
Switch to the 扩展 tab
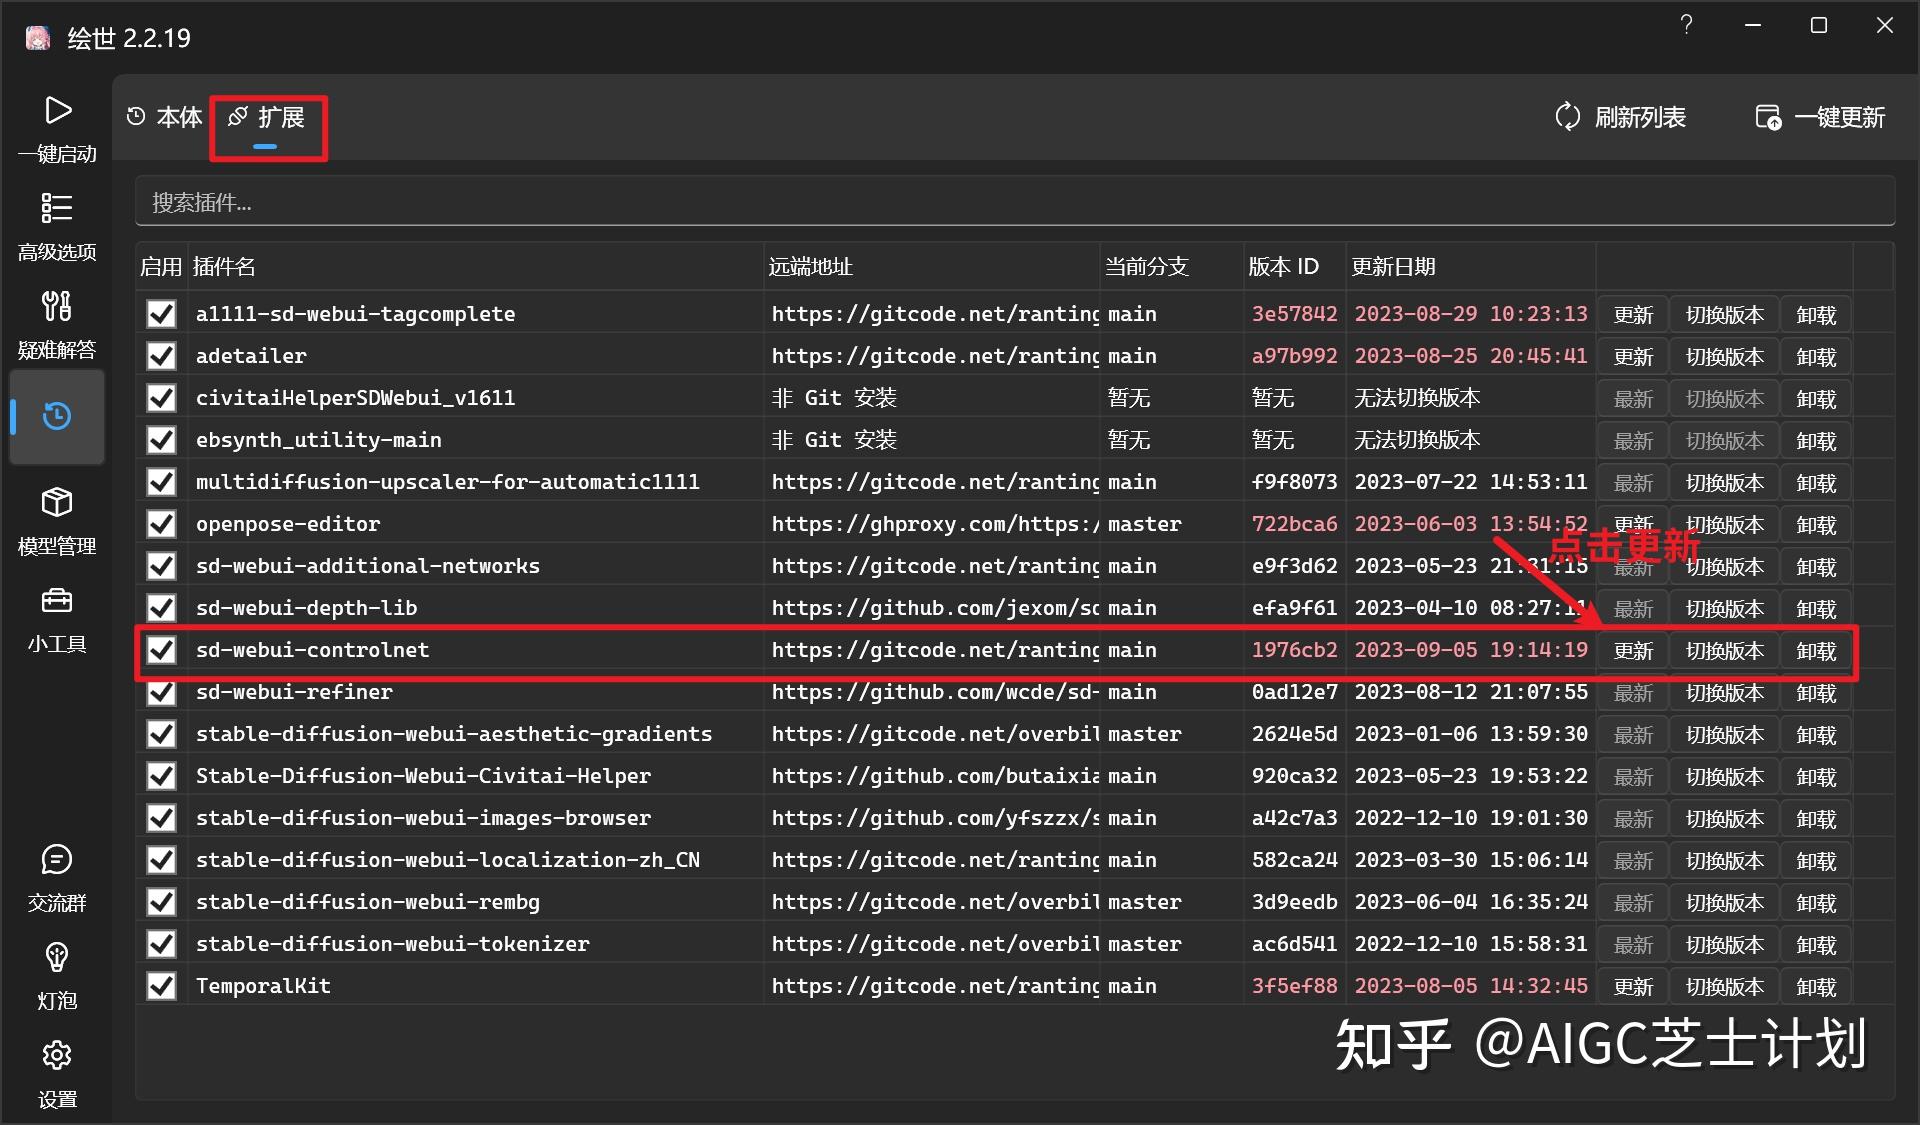coord(267,117)
